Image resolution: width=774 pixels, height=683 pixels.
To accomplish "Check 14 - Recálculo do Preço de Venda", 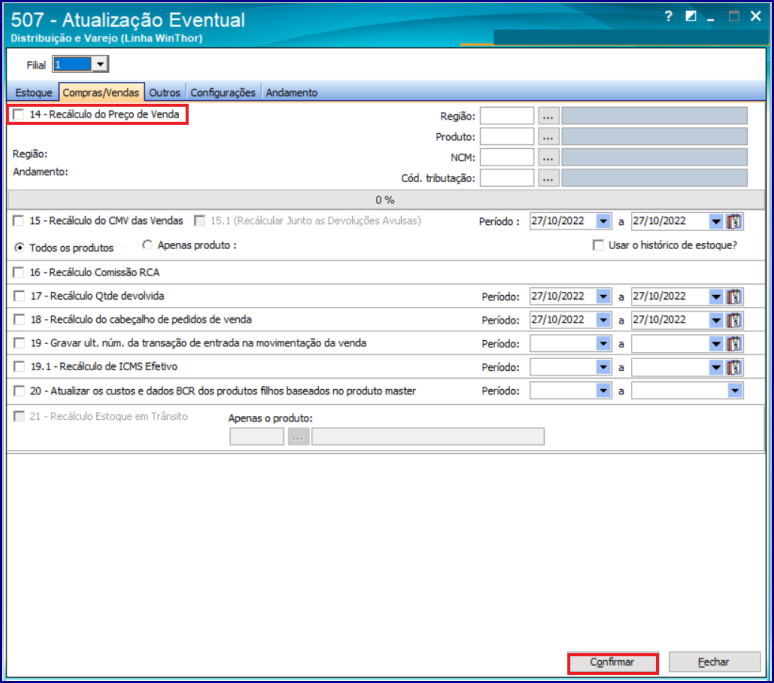I will (19, 114).
